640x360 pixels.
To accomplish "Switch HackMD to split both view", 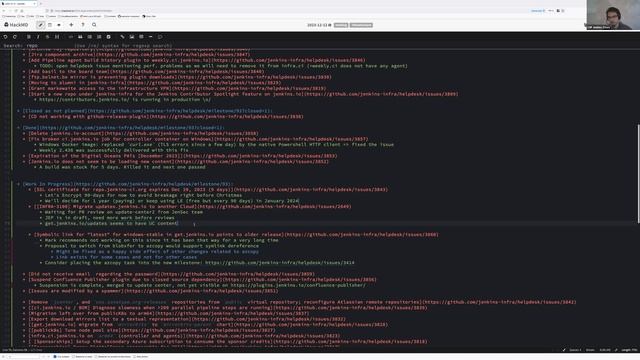I will [50, 25].
